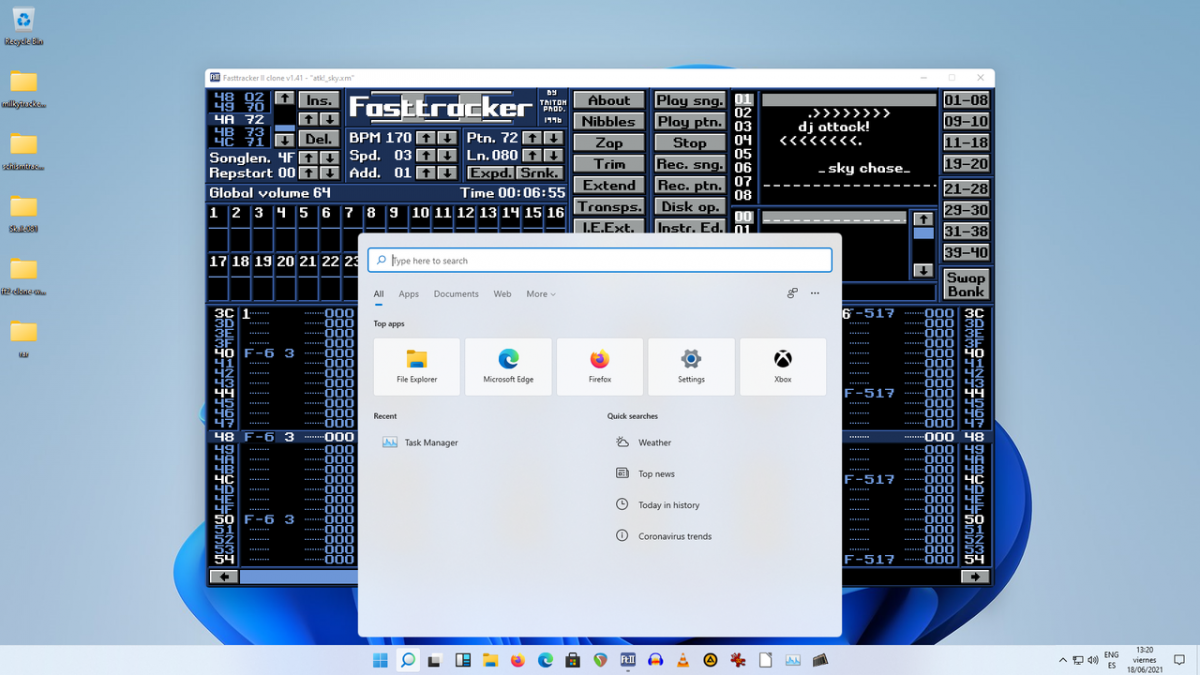
Task: Click the Microsoft Store taskbar icon
Action: tap(573, 660)
